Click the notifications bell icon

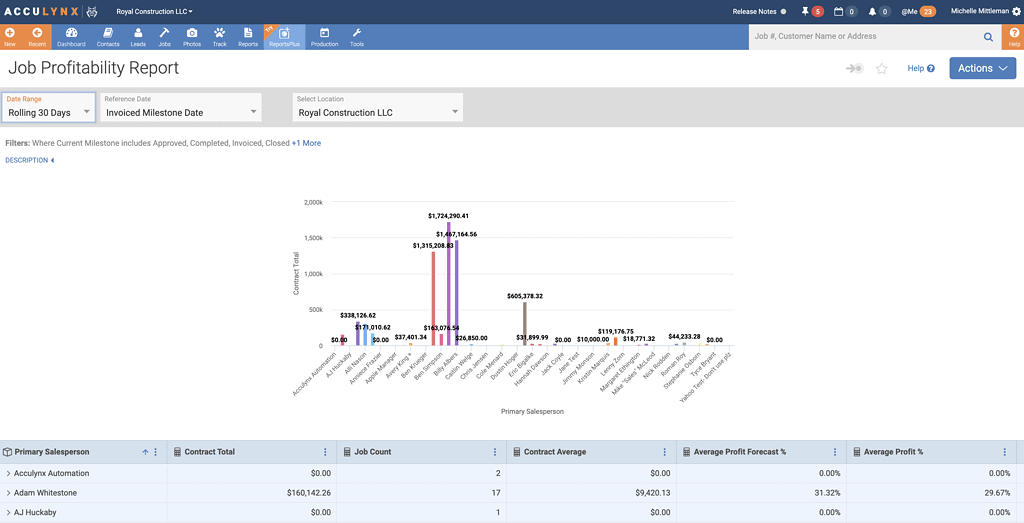[x=873, y=11]
